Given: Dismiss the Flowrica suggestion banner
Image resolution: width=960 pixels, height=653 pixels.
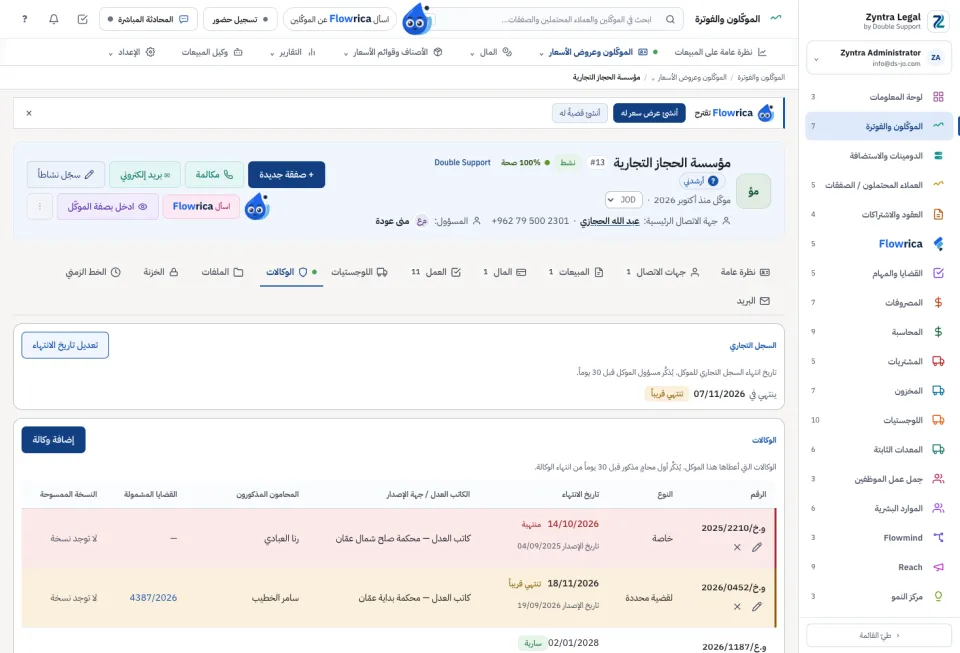Looking at the screenshot, I should tap(29, 113).
